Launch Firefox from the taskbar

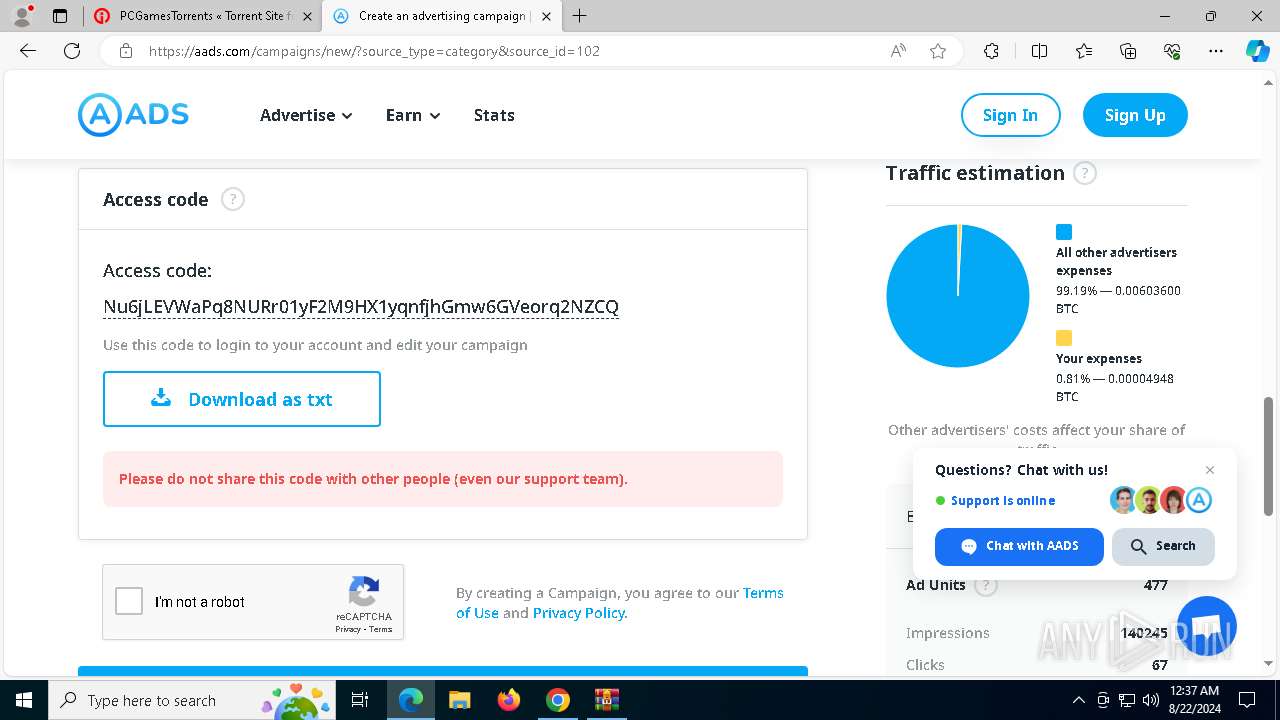tap(509, 700)
